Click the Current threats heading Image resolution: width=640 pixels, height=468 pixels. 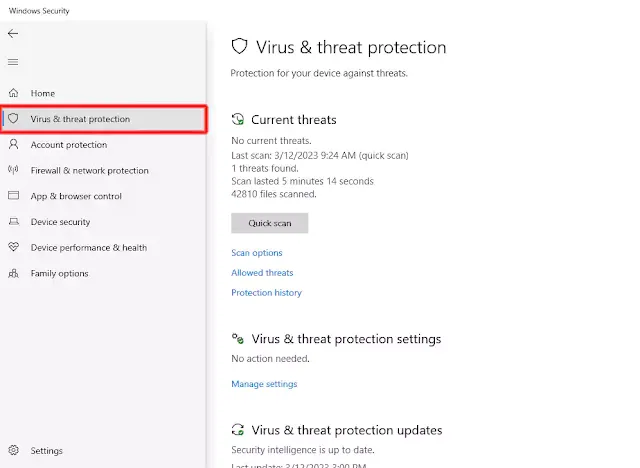tap(293, 120)
